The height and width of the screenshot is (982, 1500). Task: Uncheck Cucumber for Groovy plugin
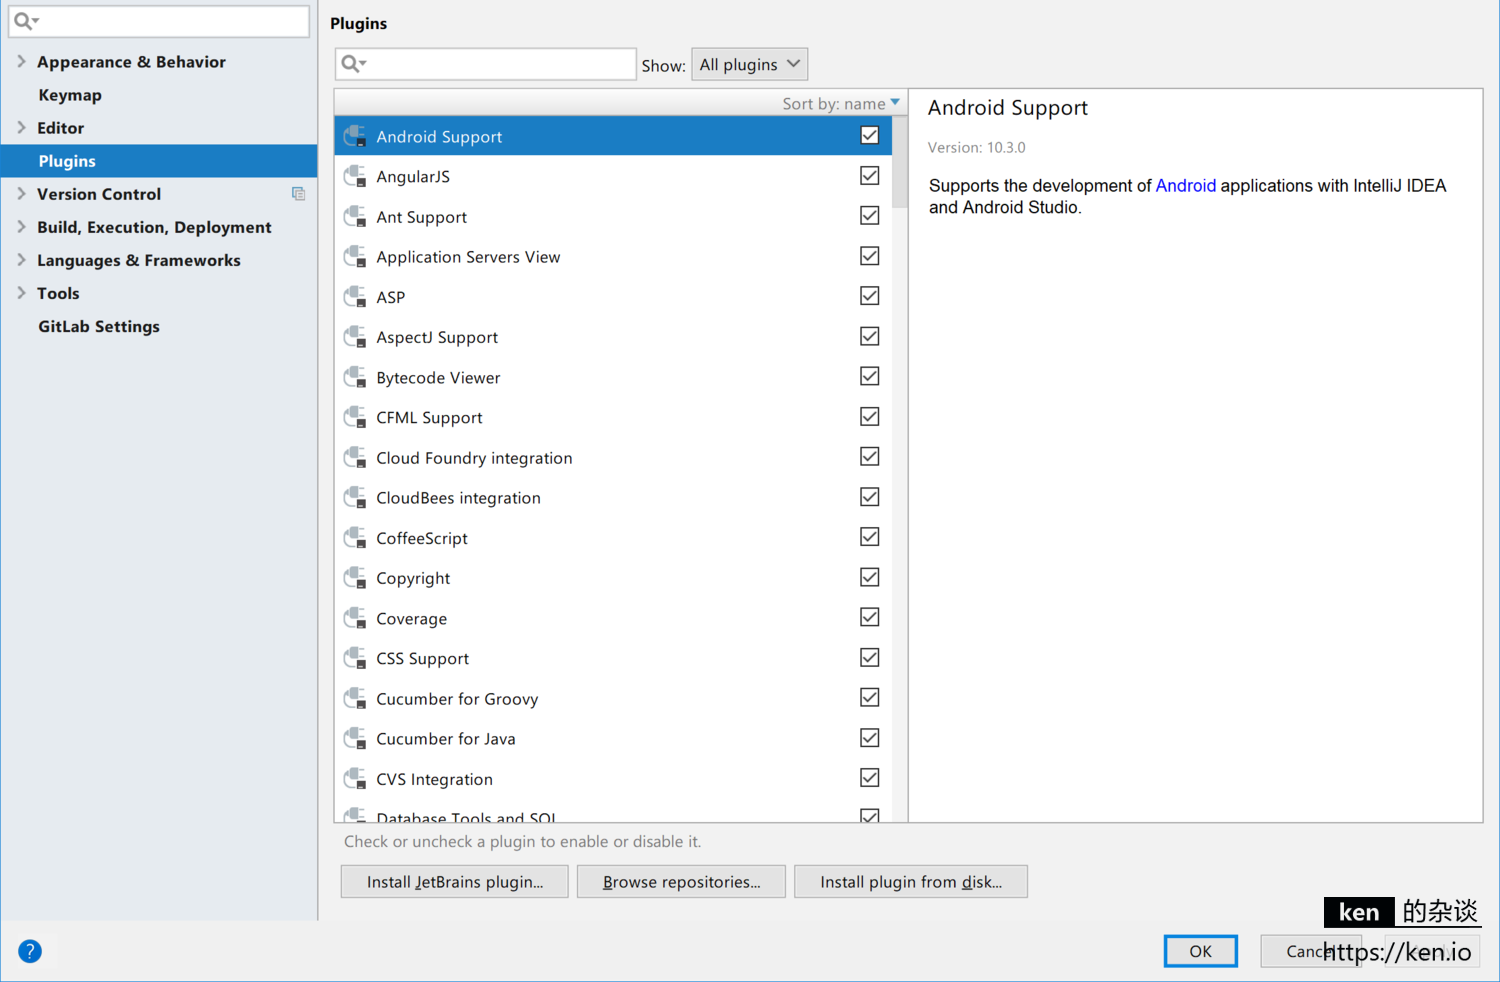click(x=870, y=697)
